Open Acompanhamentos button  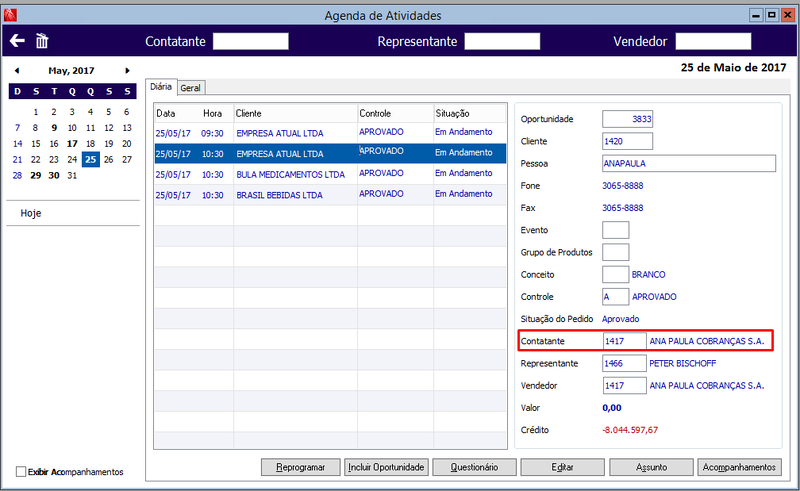(x=739, y=467)
